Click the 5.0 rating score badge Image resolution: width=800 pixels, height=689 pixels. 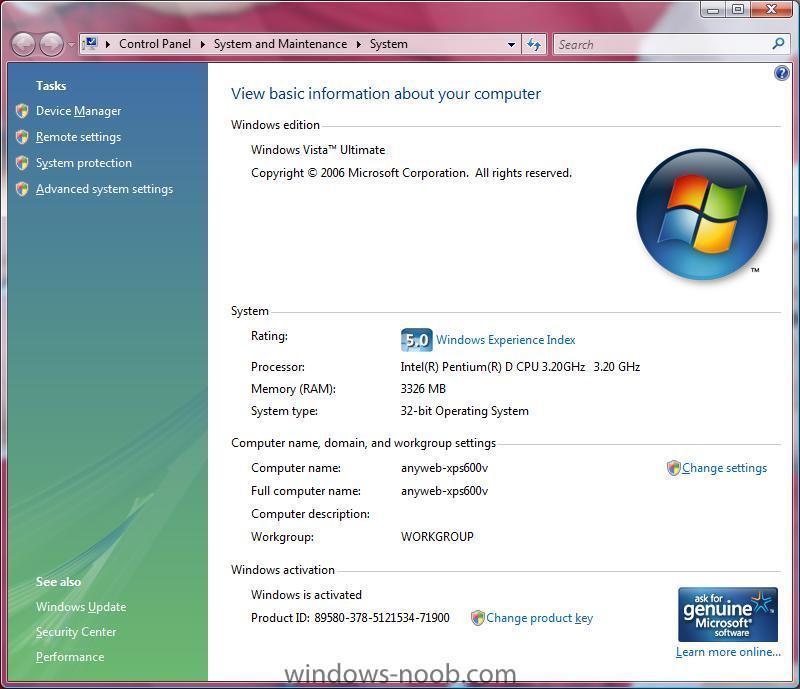coord(416,340)
